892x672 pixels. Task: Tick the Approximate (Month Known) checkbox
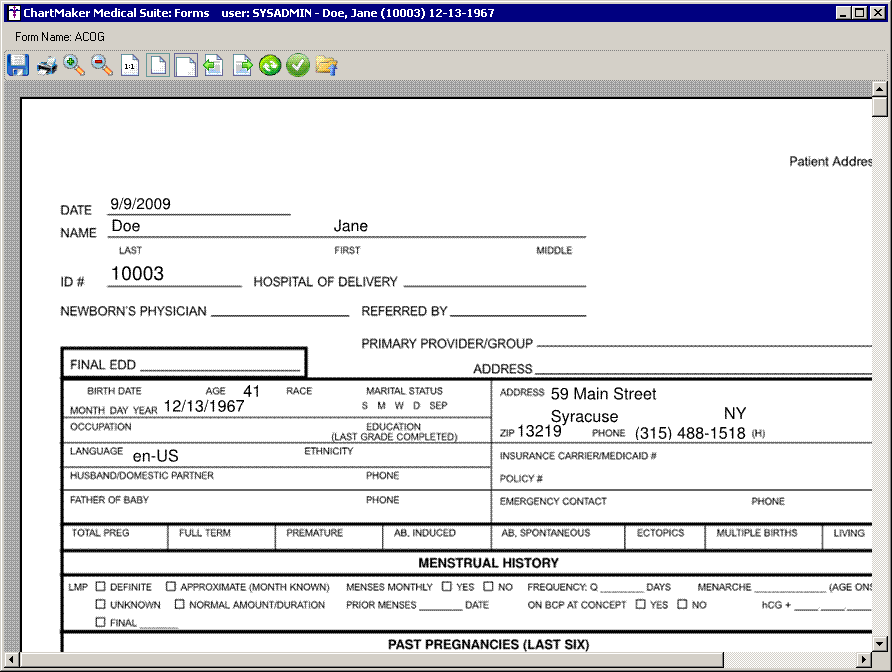(x=171, y=587)
